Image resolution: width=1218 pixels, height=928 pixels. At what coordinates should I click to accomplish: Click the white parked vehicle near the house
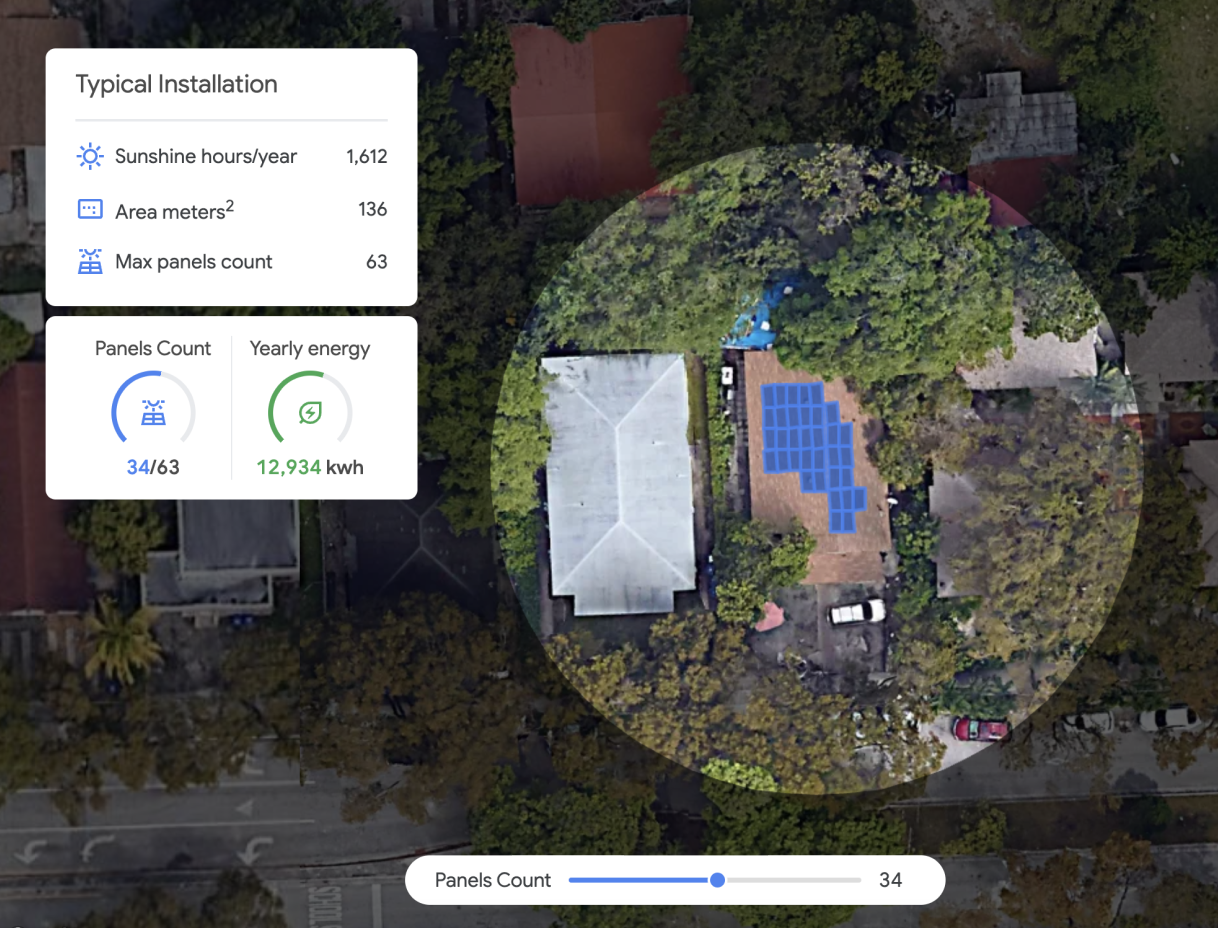tap(857, 611)
